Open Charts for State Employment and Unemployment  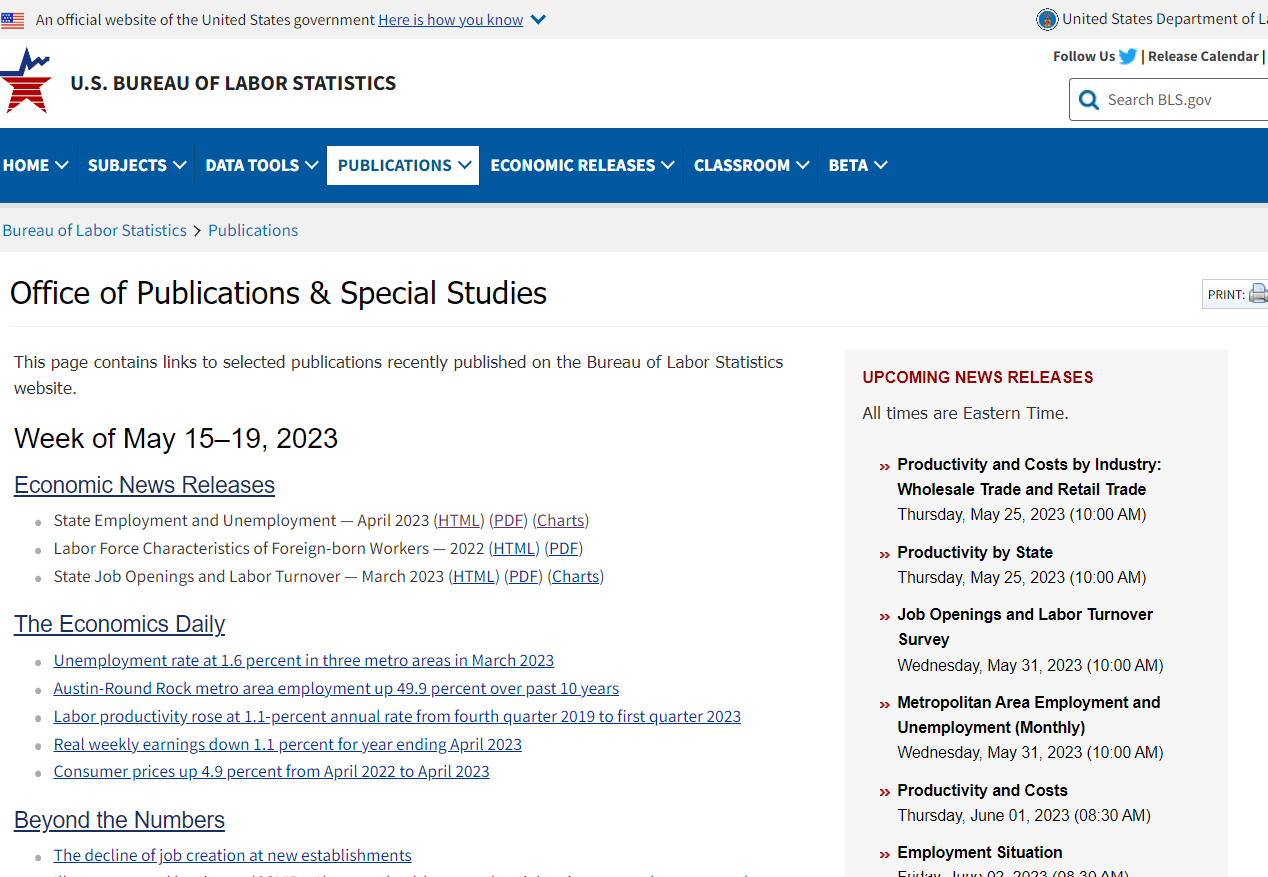tap(561, 520)
